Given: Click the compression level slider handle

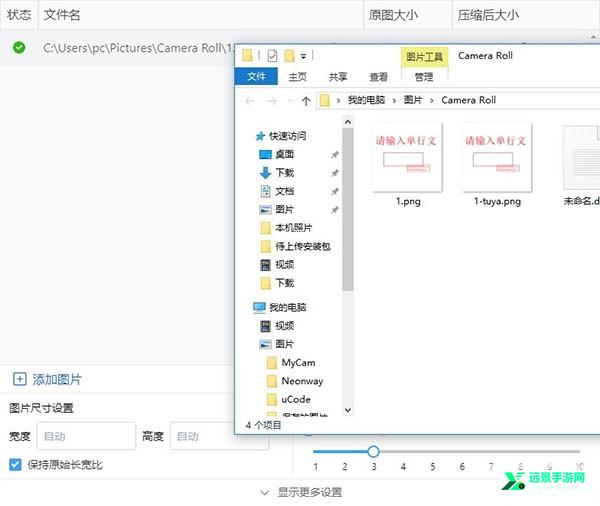Looking at the screenshot, I should tap(373, 452).
